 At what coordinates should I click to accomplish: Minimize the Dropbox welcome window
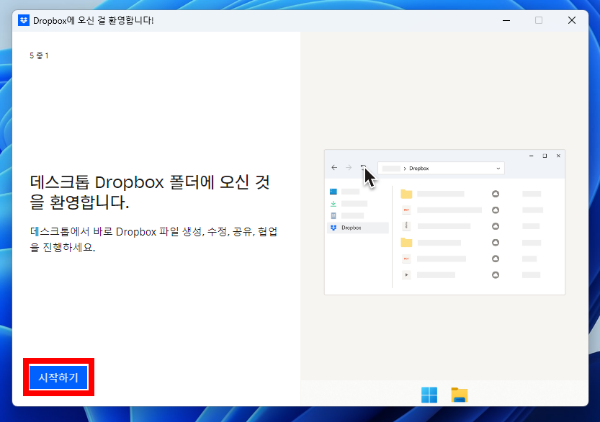pyautogui.click(x=506, y=20)
